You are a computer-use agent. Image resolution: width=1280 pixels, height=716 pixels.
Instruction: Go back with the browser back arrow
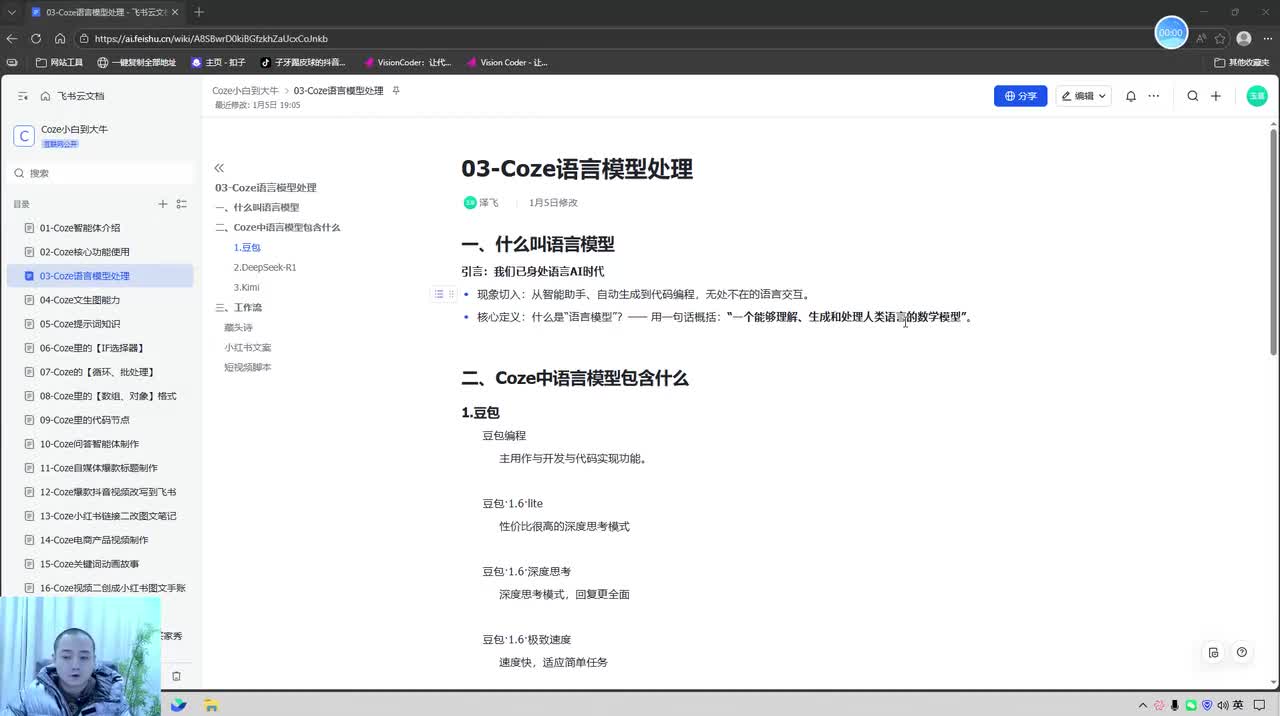pos(12,38)
